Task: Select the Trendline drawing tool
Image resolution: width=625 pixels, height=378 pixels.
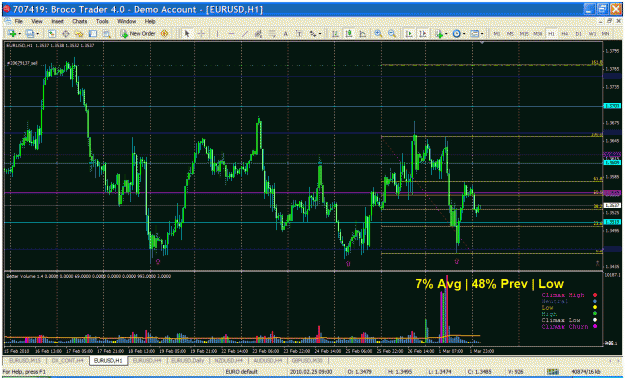Action: (x=245, y=34)
